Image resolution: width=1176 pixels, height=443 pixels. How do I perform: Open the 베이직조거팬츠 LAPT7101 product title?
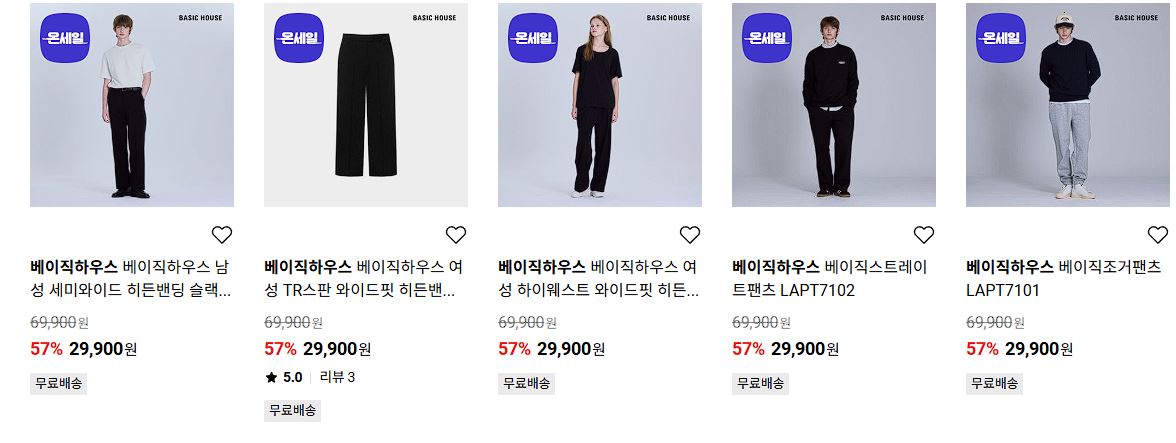click(x=1064, y=278)
